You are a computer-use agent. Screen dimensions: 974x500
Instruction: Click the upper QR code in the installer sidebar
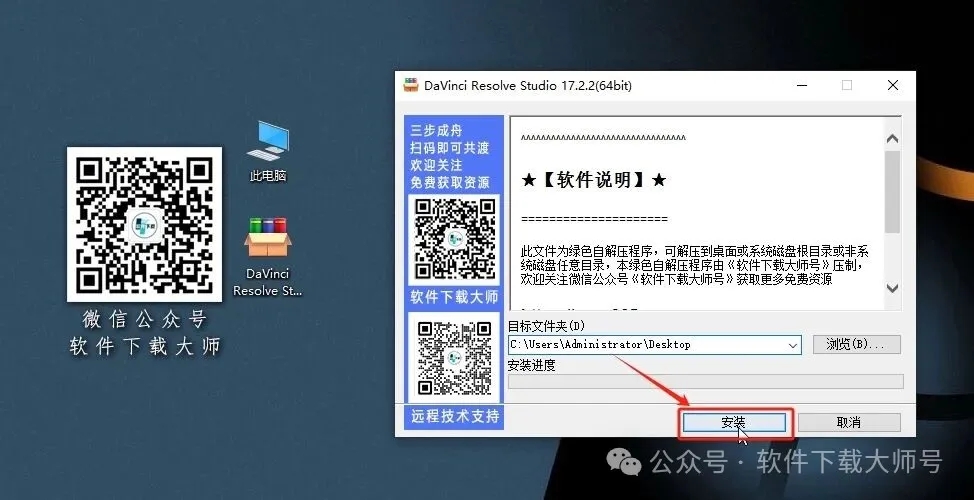pyautogui.click(x=455, y=239)
